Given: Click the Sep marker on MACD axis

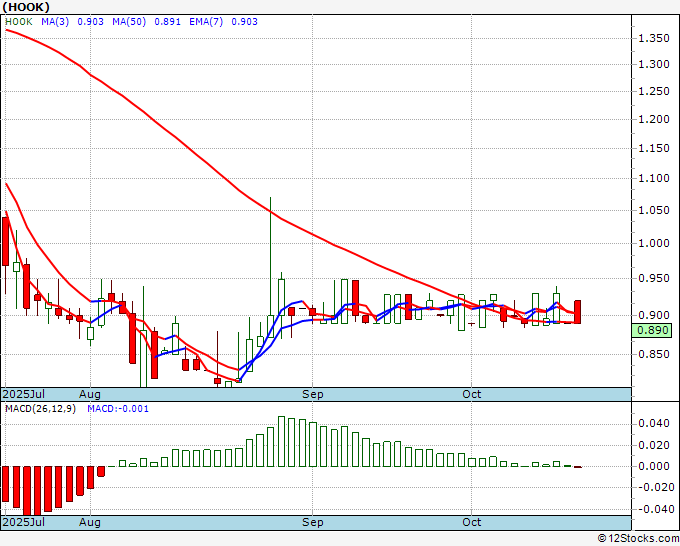Looking at the screenshot, I should coord(313,522).
